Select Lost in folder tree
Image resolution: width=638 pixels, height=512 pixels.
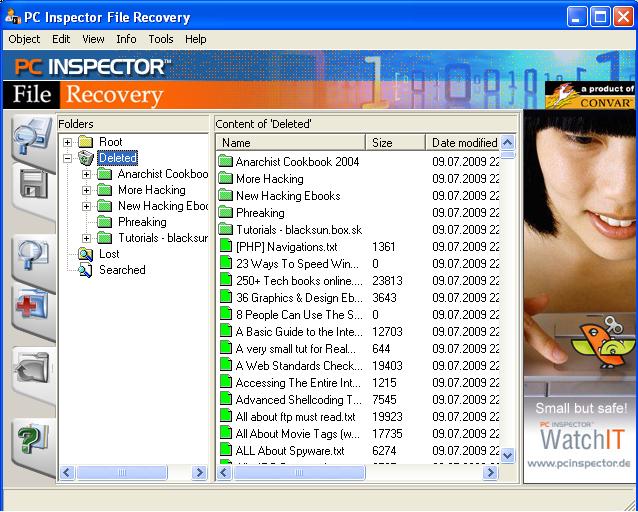click(109, 254)
